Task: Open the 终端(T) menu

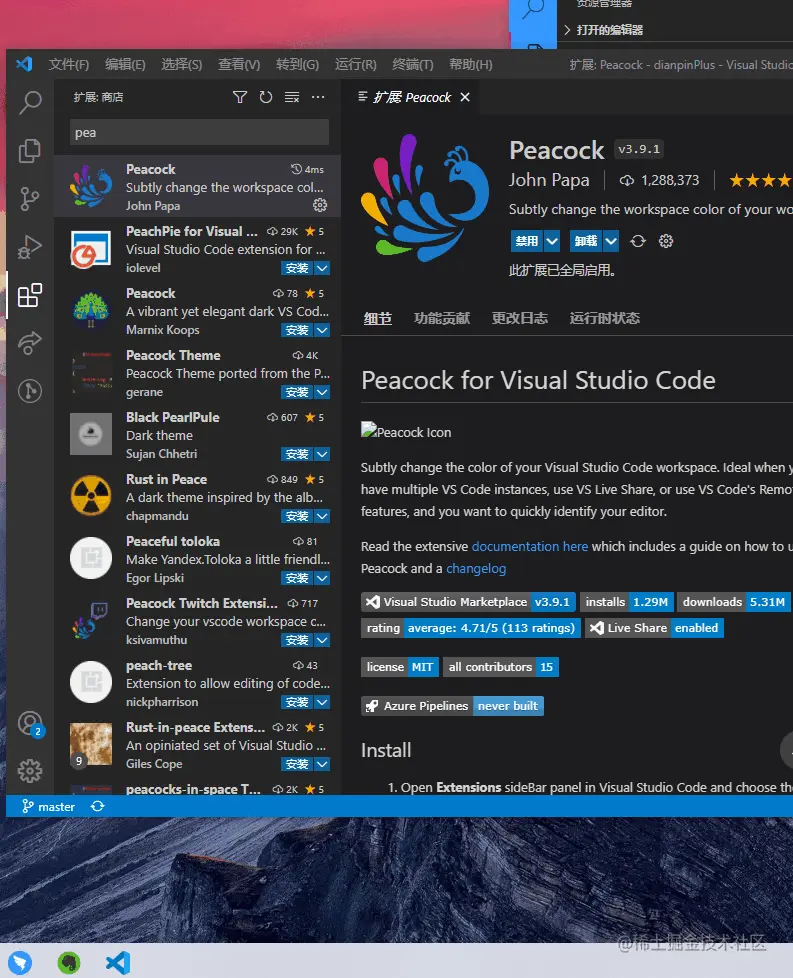Action: 412,65
